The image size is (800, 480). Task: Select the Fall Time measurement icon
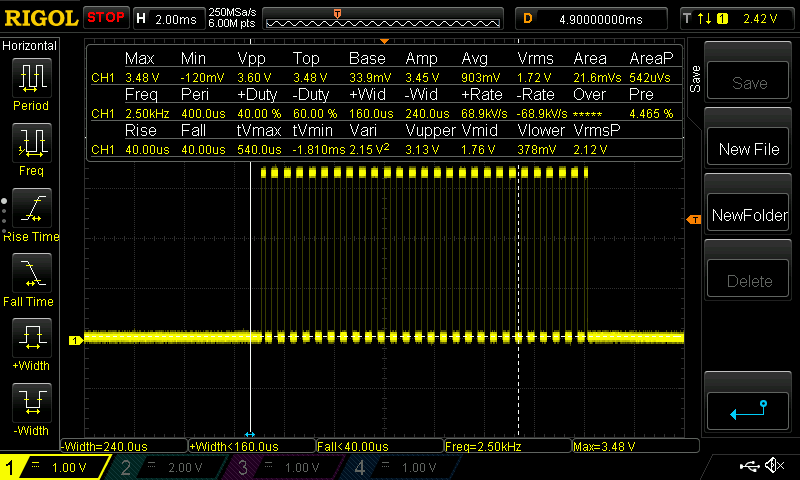(32, 273)
